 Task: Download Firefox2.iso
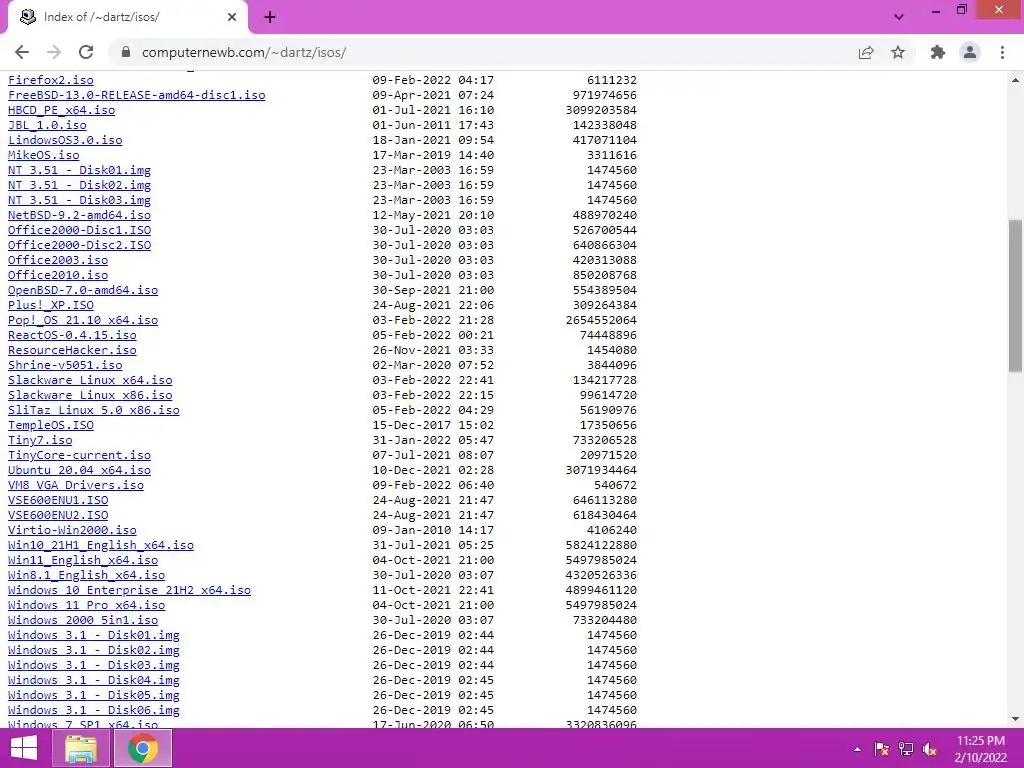[x=51, y=80]
